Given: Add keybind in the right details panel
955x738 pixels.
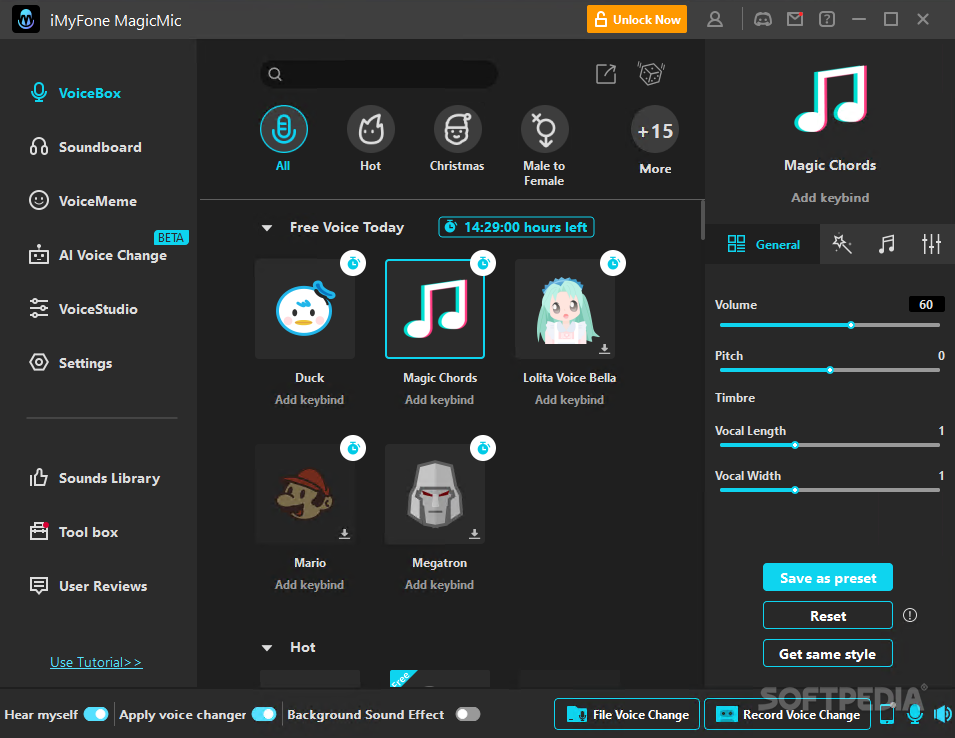Looking at the screenshot, I should [x=830, y=197].
